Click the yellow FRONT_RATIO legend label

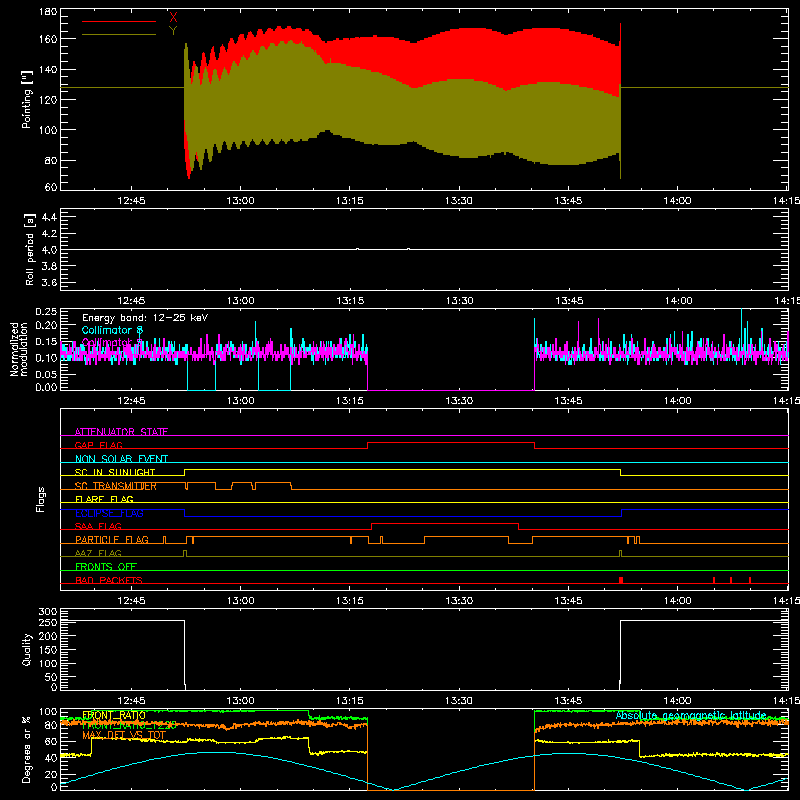[x=113, y=715]
